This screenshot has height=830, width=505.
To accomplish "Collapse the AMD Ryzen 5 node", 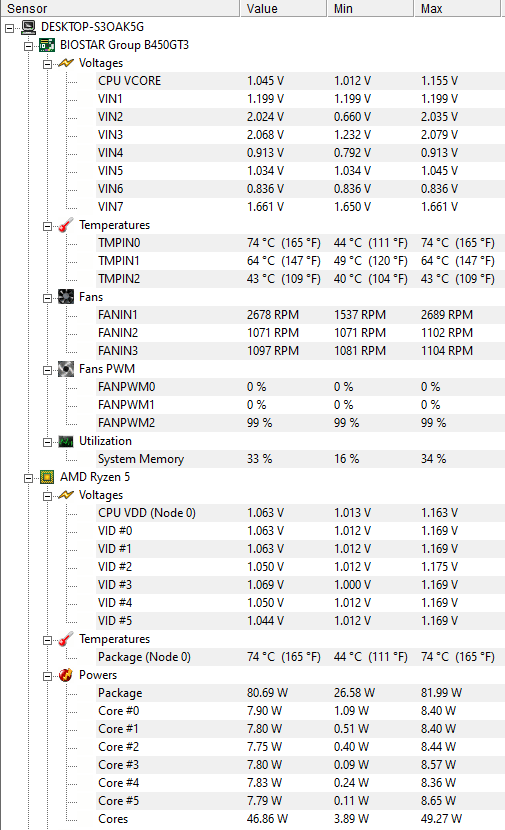I will [29, 478].
